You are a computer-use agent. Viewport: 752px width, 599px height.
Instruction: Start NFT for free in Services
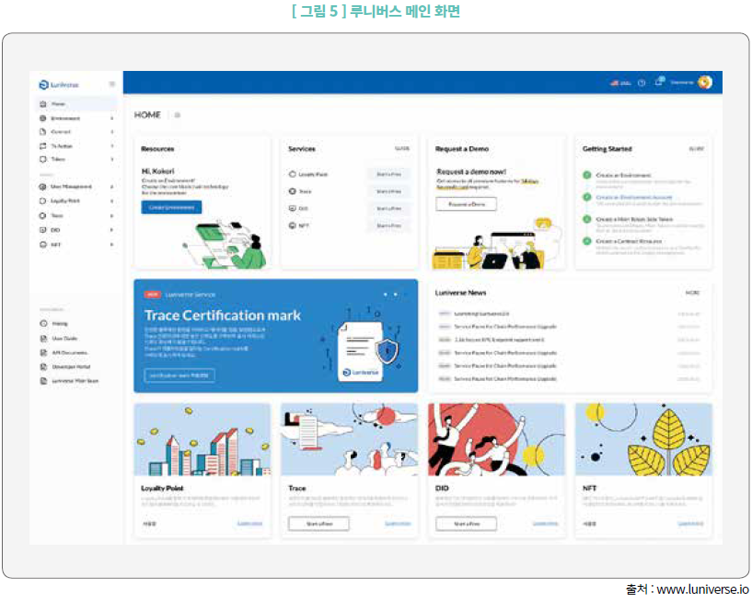point(389,225)
